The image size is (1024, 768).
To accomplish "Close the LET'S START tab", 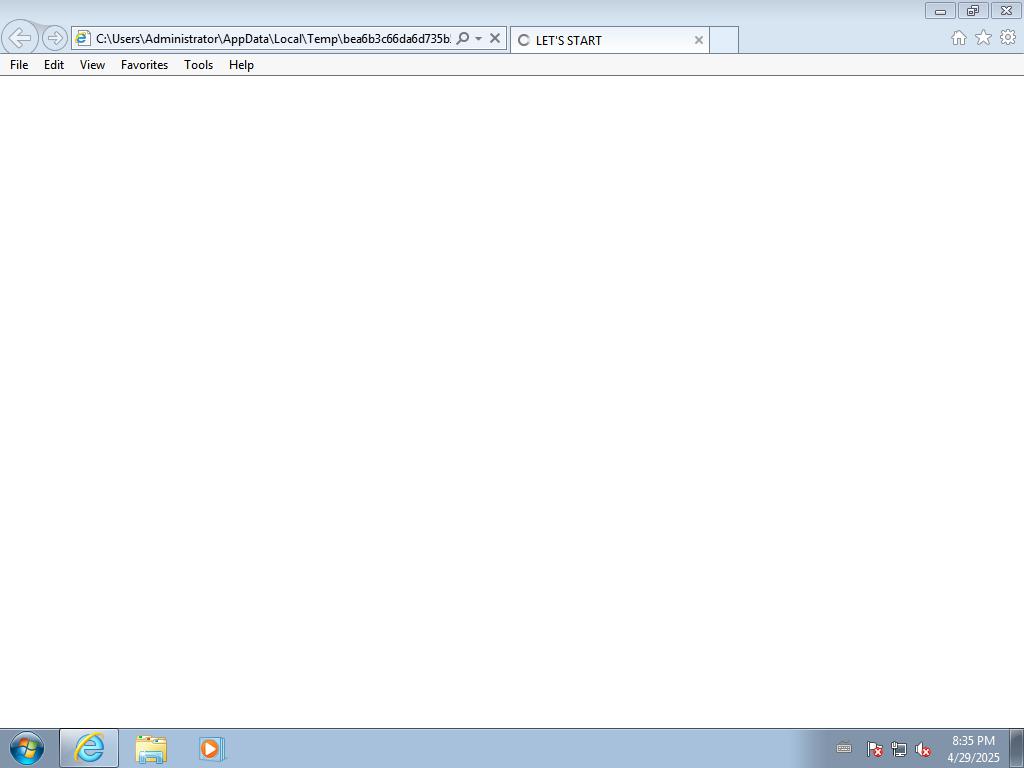I will pos(699,40).
